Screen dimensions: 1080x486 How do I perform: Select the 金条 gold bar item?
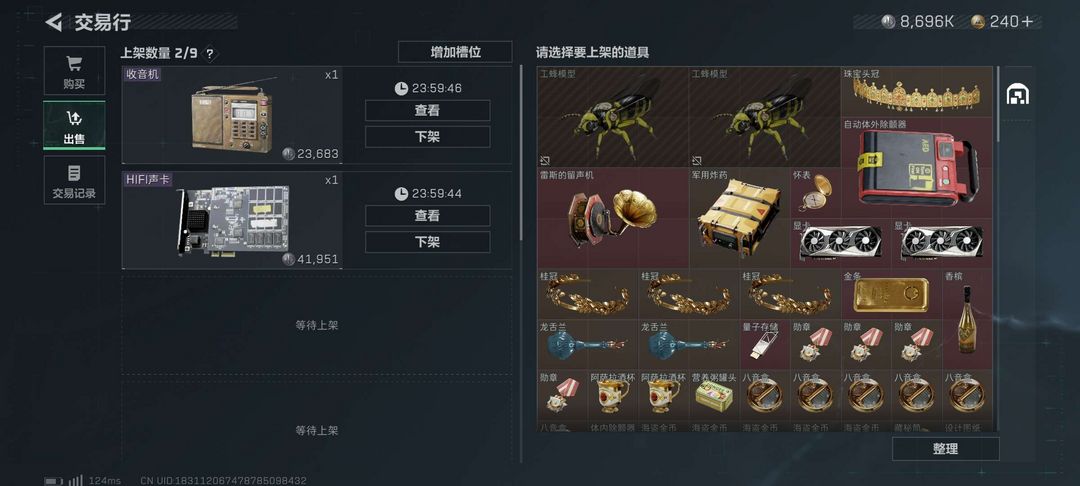click(x=891, y=293)
